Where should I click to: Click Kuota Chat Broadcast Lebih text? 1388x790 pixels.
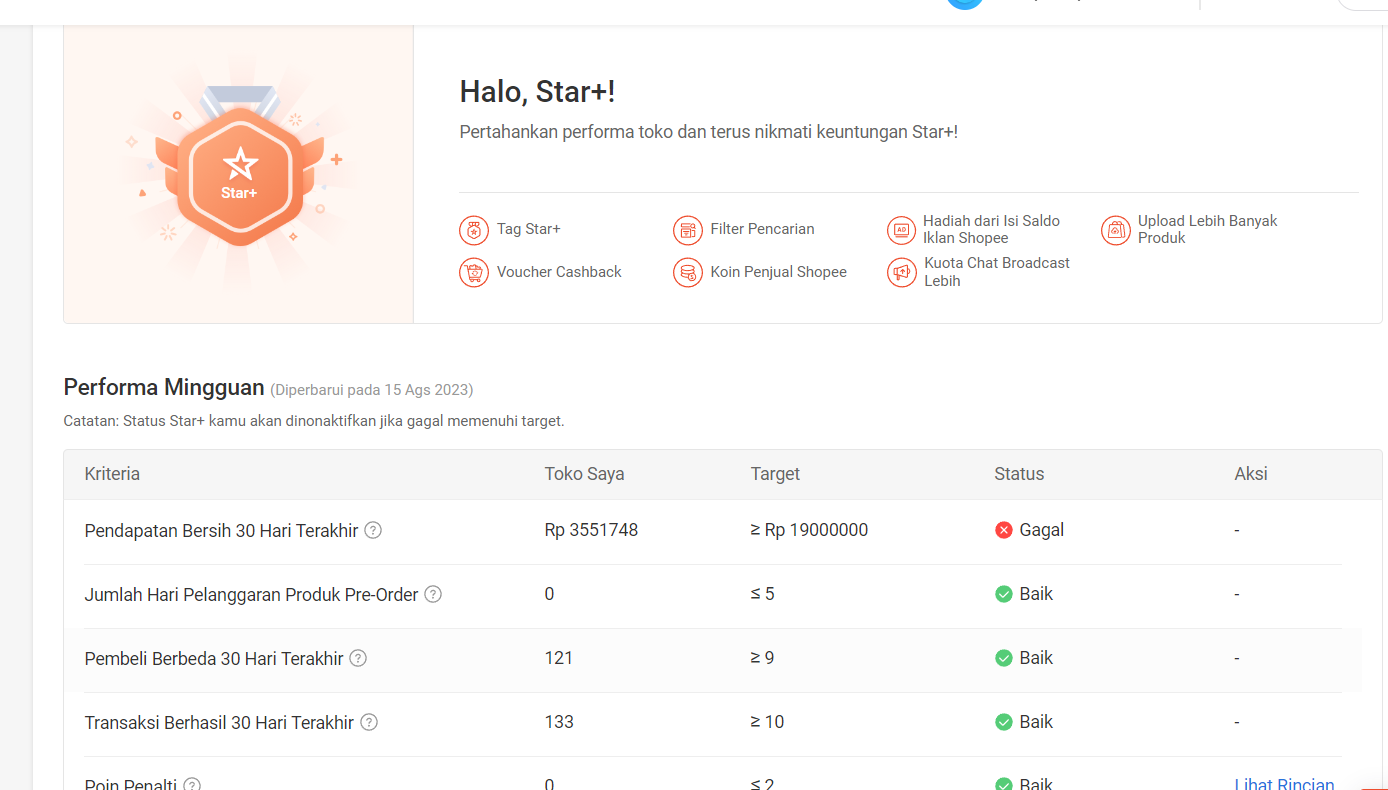(x=997, y=272)
